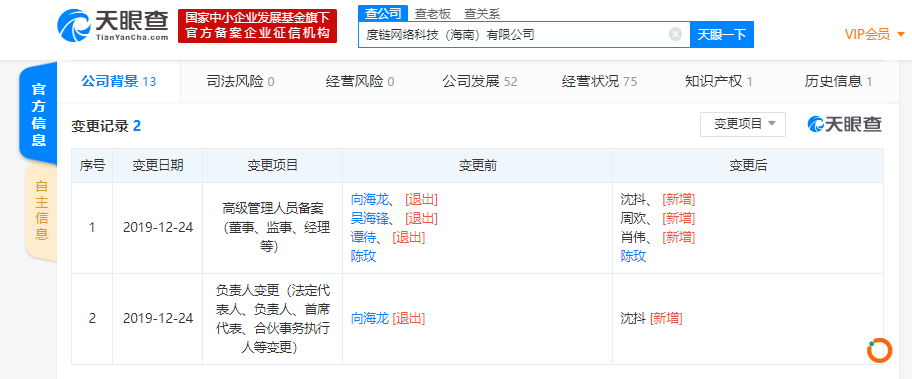Click 负责人变更 change item cell
The height and width of the screenshot is (379, 912).
pyautogui.click(x=273, y=319)
